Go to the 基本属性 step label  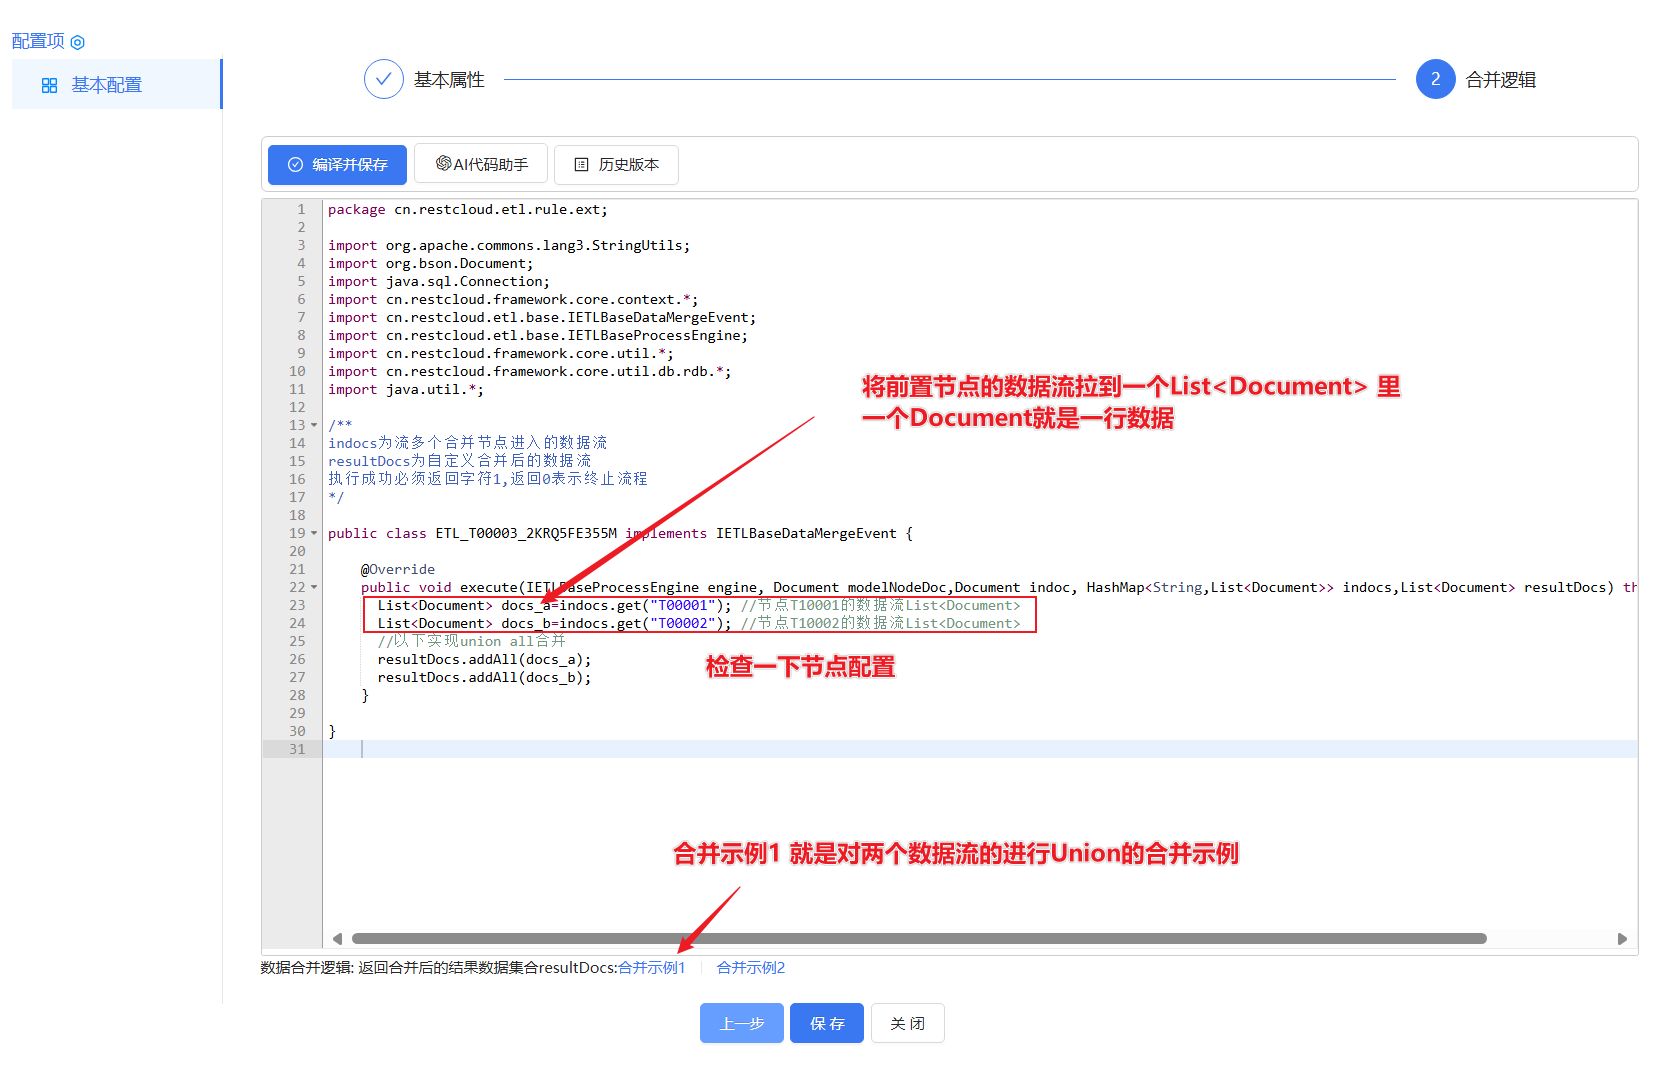point(449,80)
